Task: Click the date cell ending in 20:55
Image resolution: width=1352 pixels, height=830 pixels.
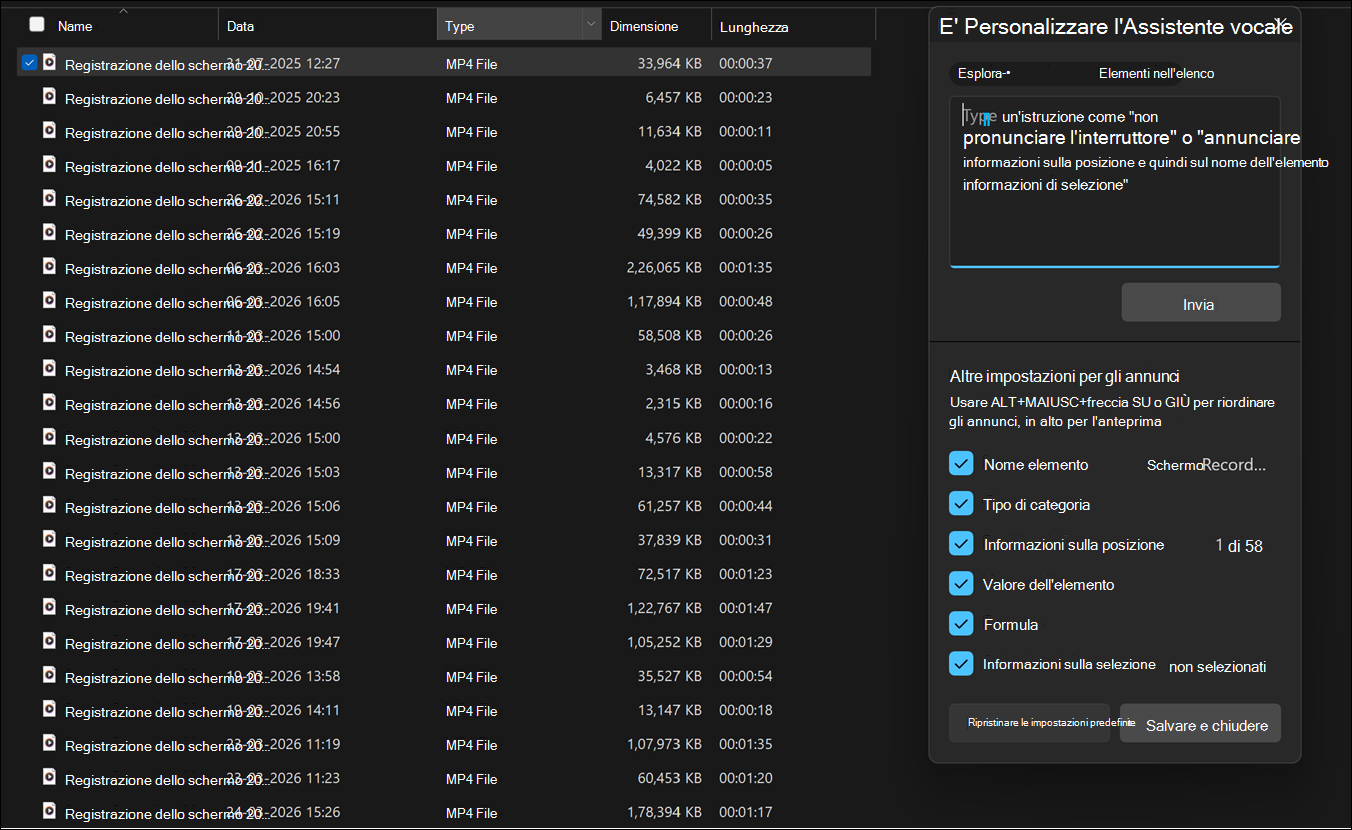Action: pos(283,131)
